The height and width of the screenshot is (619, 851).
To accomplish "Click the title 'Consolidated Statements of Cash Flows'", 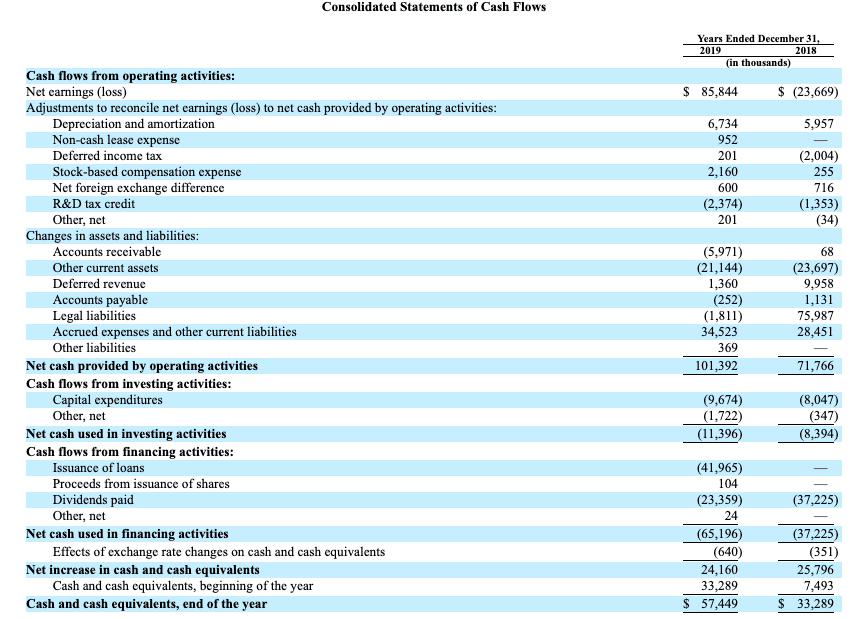I will click(434, 7).
